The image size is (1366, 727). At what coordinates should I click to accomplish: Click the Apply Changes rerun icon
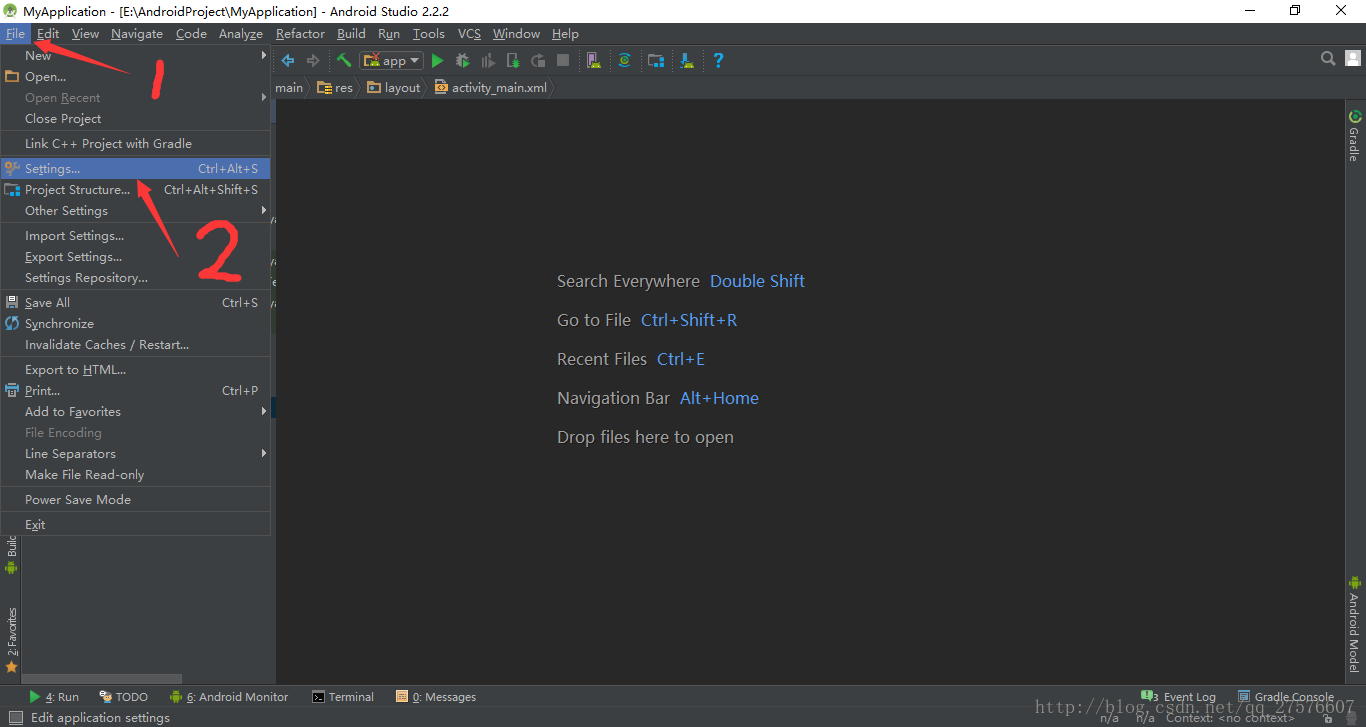[x=538, y=61]
